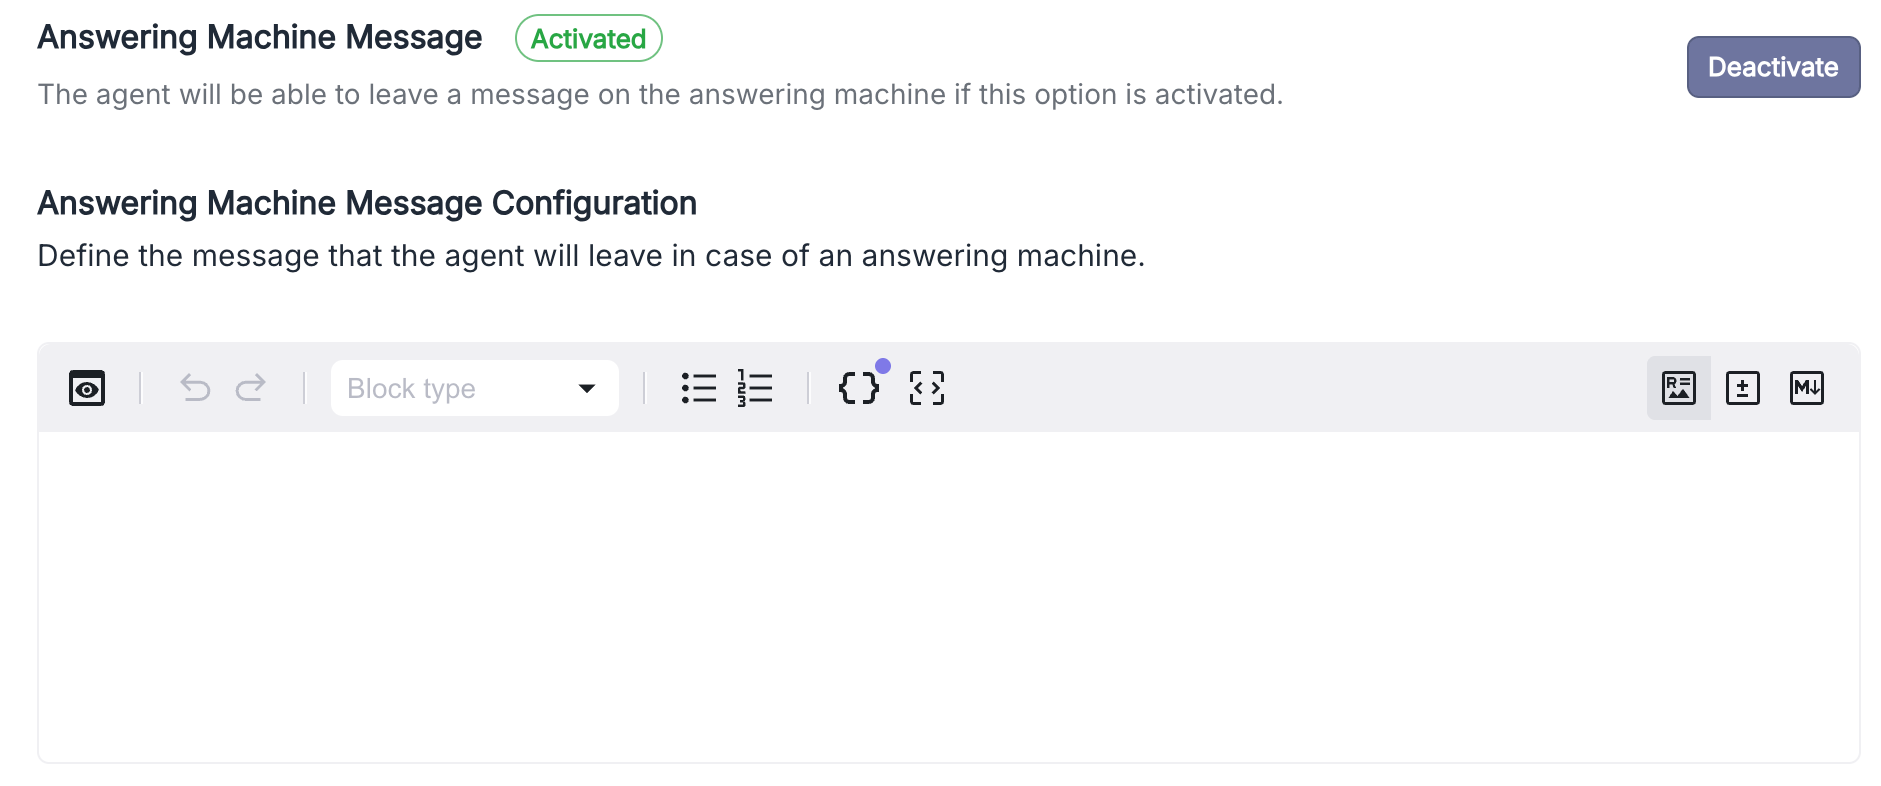Click the purple dot on the braces icon
The height and width of the screenshot is (786, 1881).
882,367
